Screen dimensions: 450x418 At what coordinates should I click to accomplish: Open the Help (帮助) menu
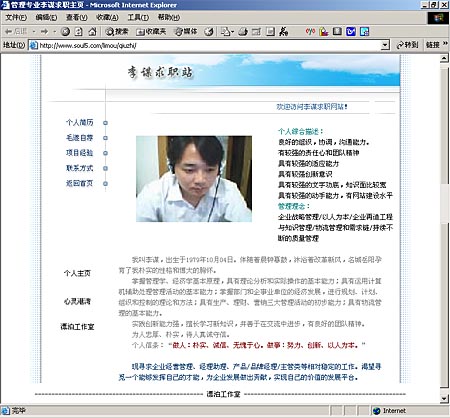[169, 17]
